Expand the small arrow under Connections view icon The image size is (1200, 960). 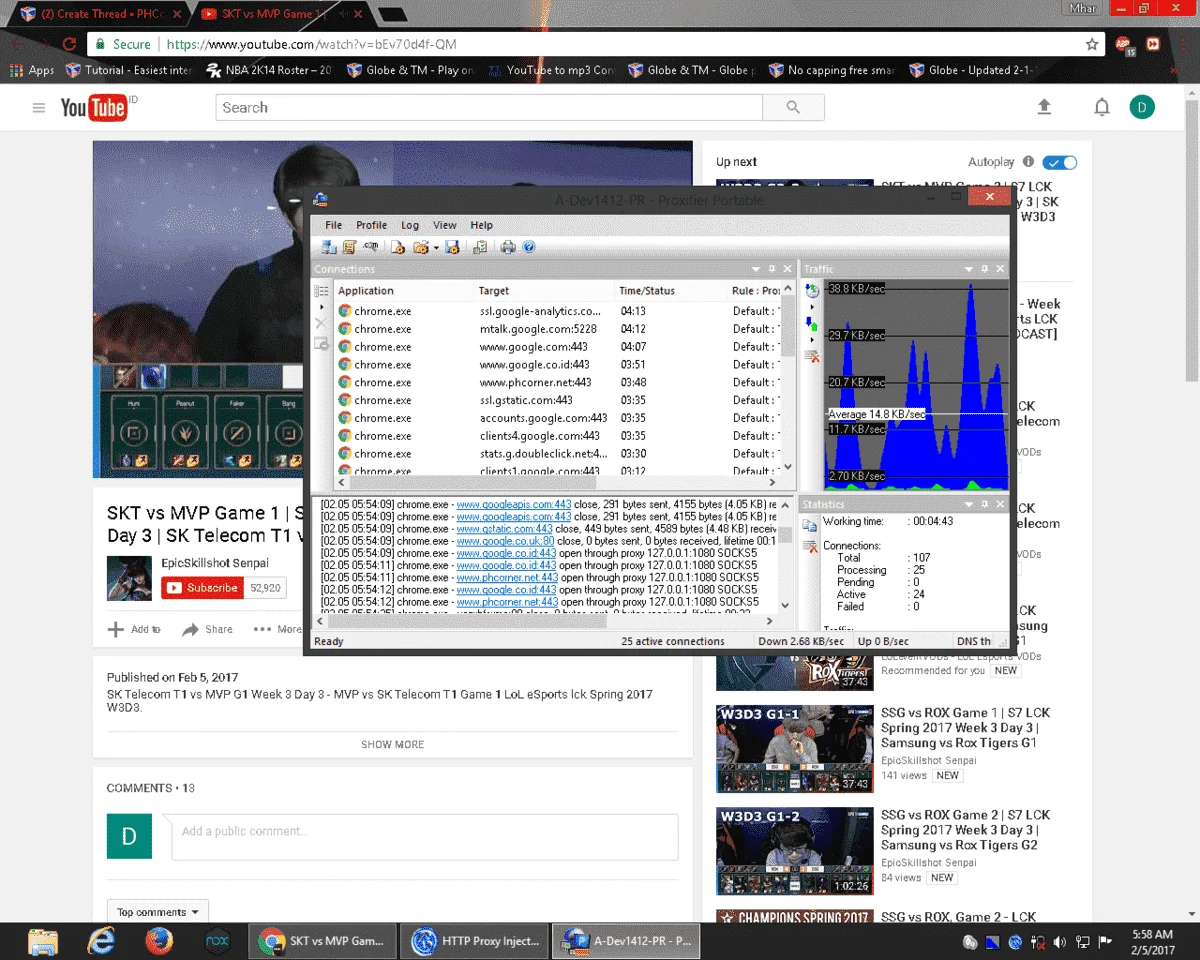click(321, 307)
